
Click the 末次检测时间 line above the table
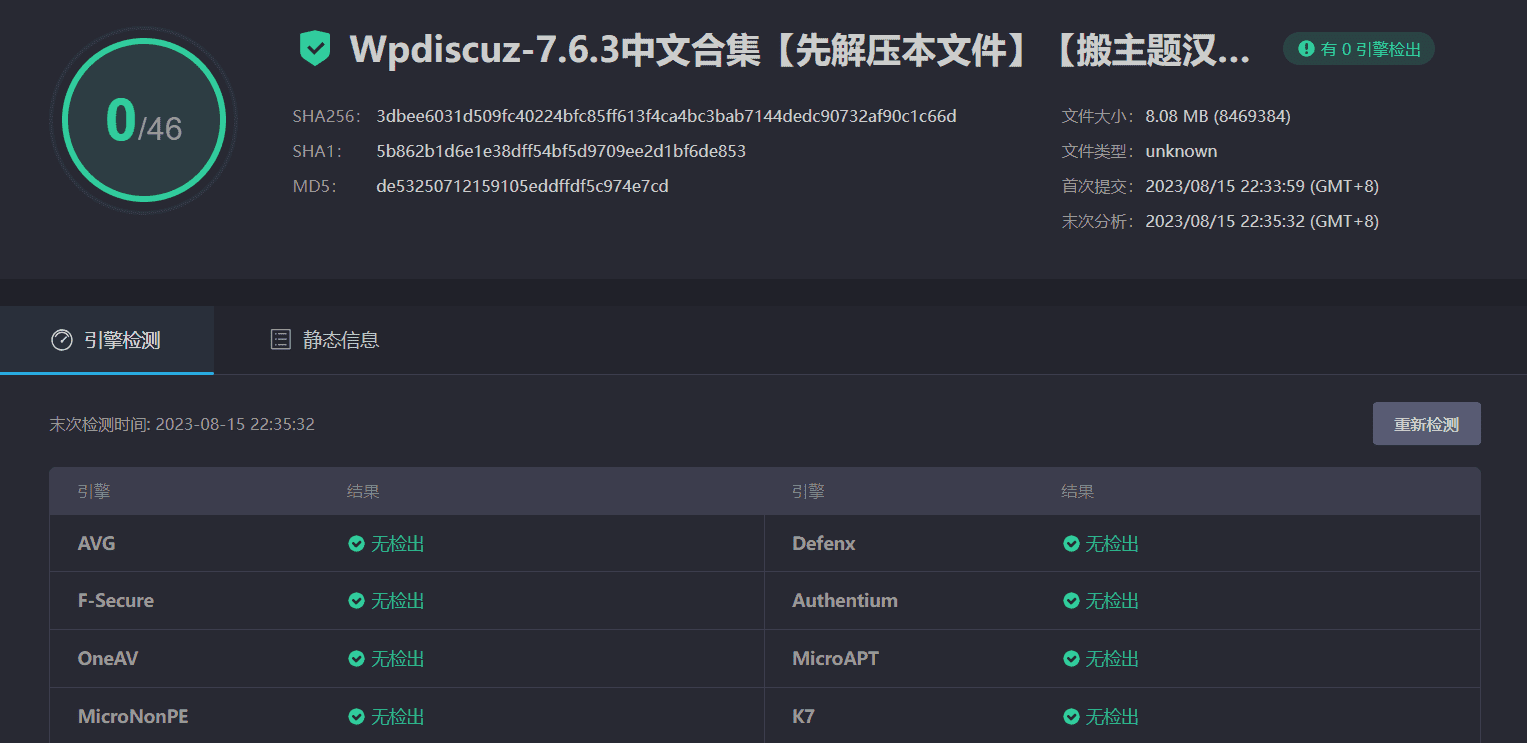[182, 424]
